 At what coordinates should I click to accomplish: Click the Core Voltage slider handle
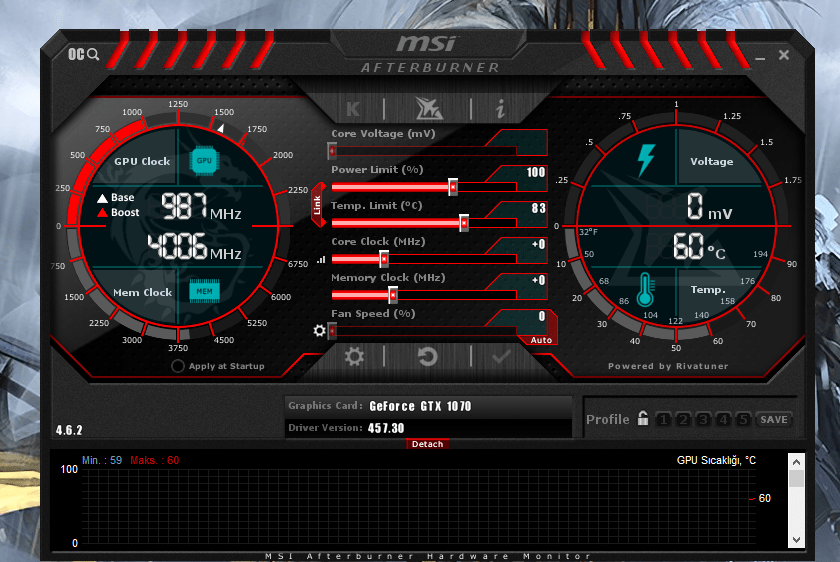[x=332, y=151]
